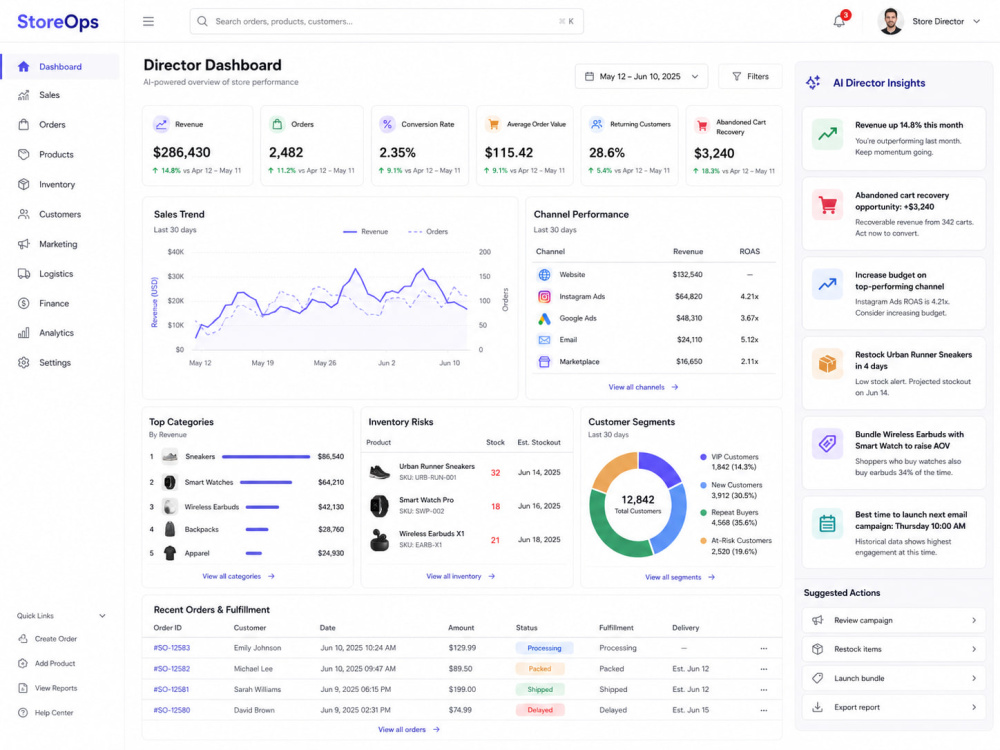This screenshot has width=1000, height=750.
Task: Open the Customers section in sidebar
Action: (60, 214)
